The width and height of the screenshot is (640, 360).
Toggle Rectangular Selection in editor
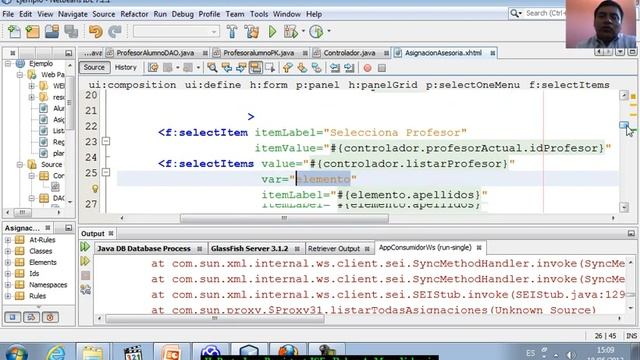click(x=270, y=68)
